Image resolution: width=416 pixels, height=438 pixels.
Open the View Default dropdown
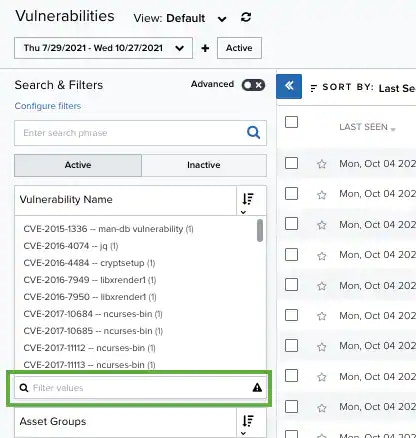[x=222, y=19]
